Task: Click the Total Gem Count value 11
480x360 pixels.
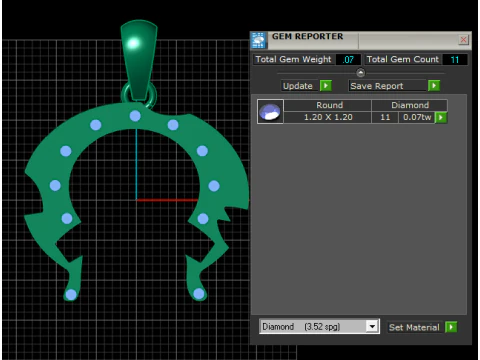Action: pyautogui.click(x=455, y=60)
